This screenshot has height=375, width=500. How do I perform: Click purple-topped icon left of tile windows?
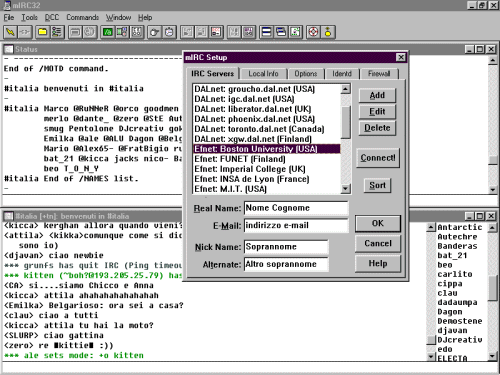pos(248,32)
